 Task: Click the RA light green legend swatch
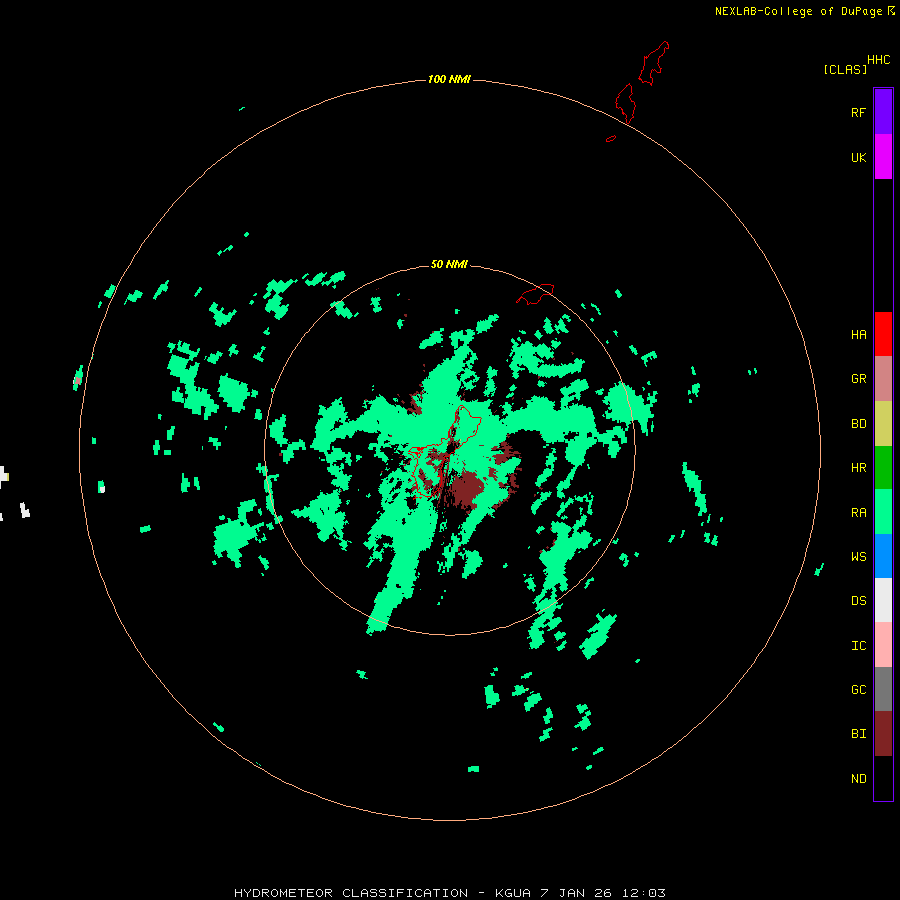pyautogui.click(x=883, y=512)
